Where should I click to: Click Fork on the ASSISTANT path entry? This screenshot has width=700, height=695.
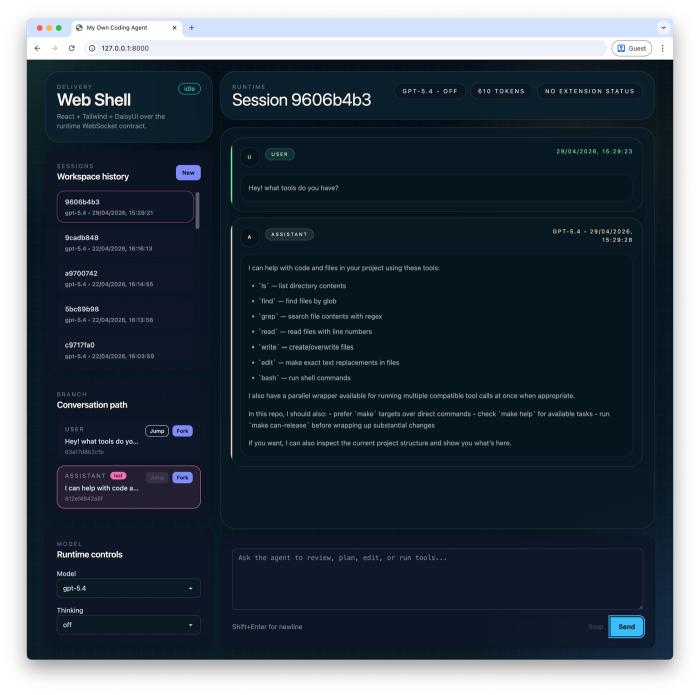coord(182,477)
